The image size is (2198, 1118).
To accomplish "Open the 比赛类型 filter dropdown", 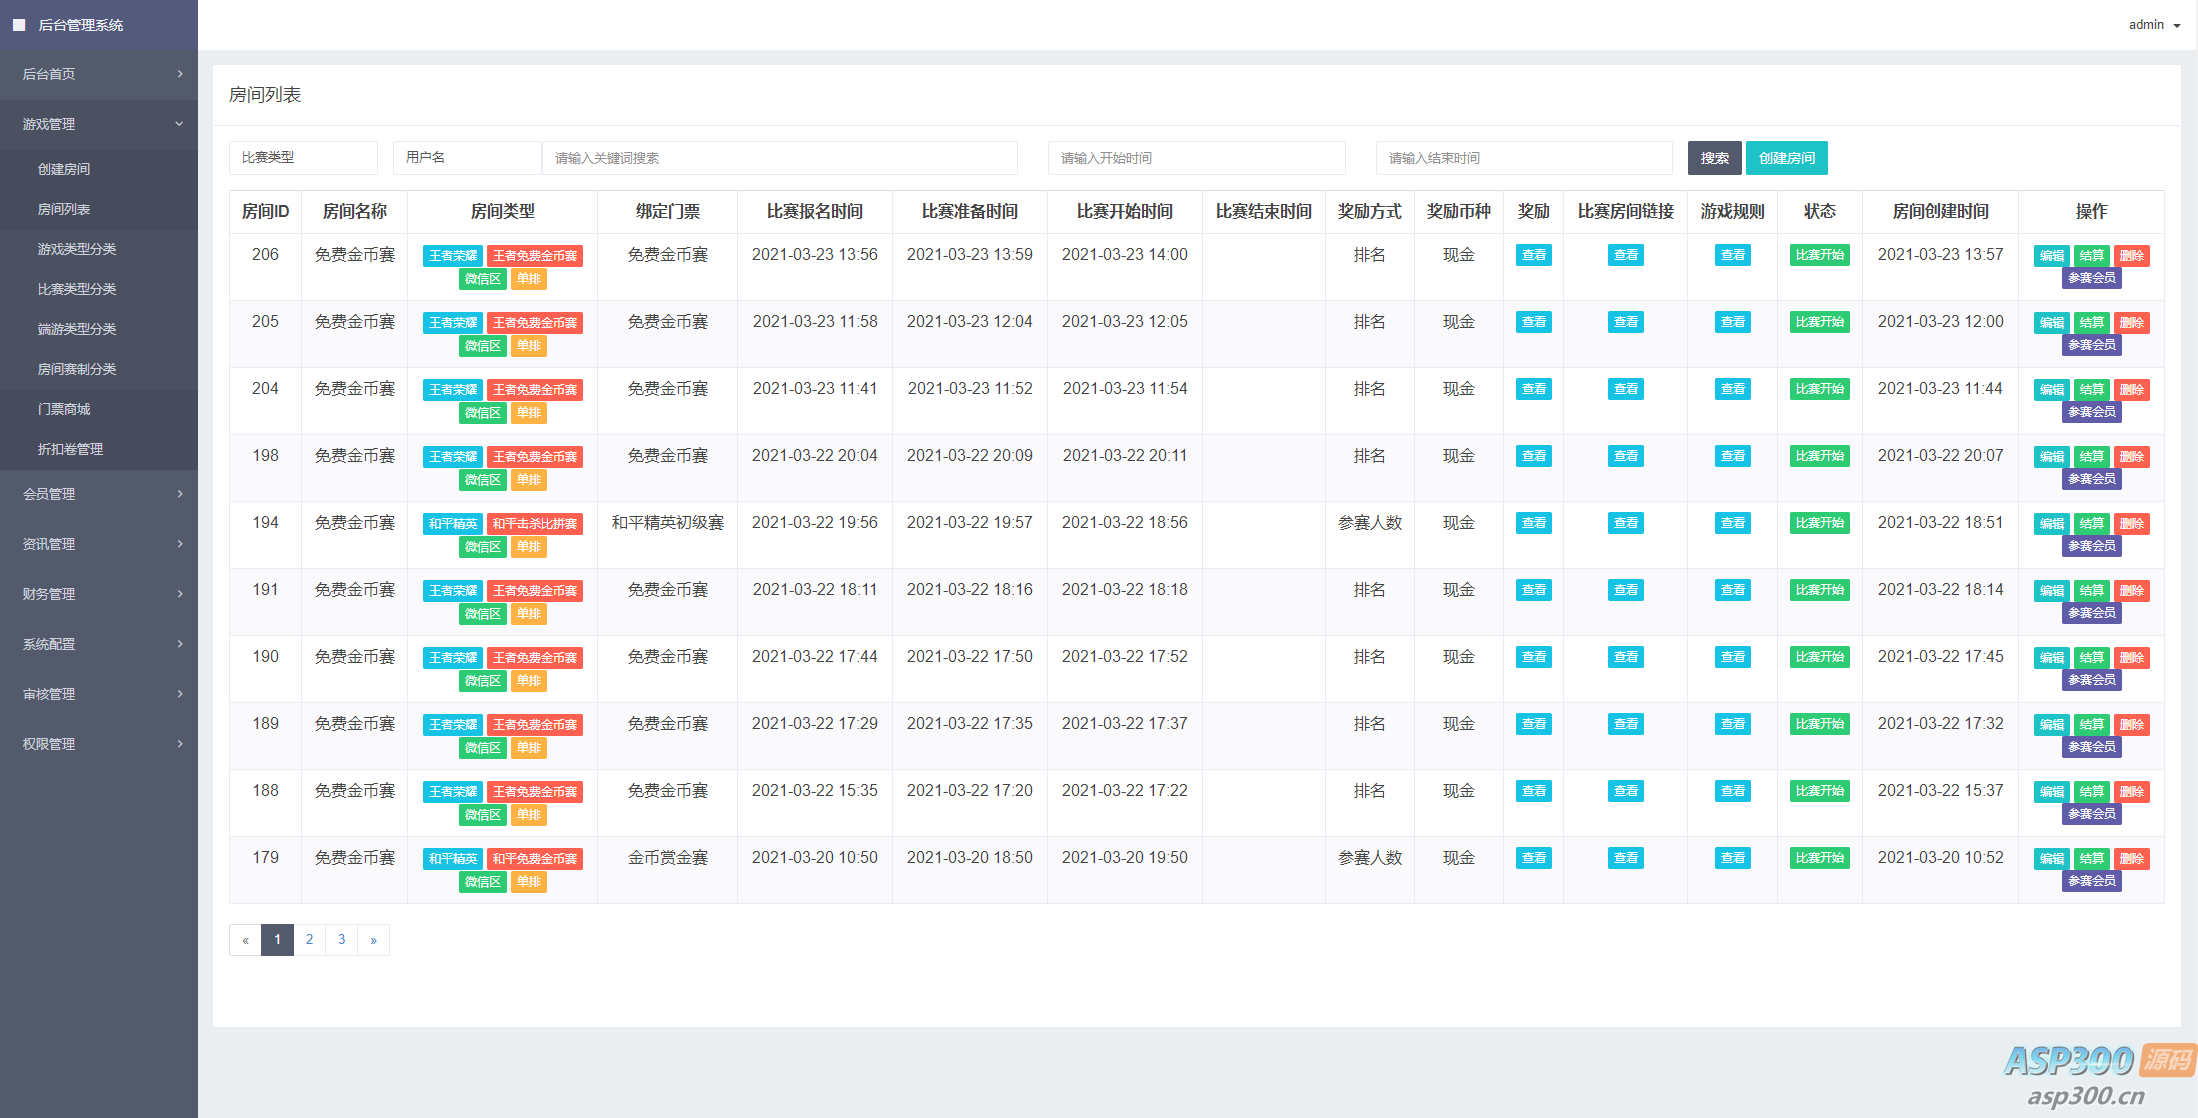I will click(302, 158).
